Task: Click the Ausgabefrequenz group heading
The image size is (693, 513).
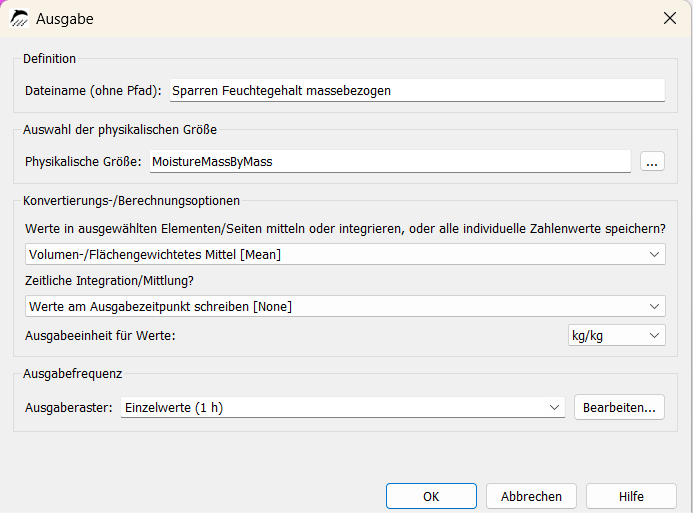Action: pyautogui.click(x=72, y=374)
